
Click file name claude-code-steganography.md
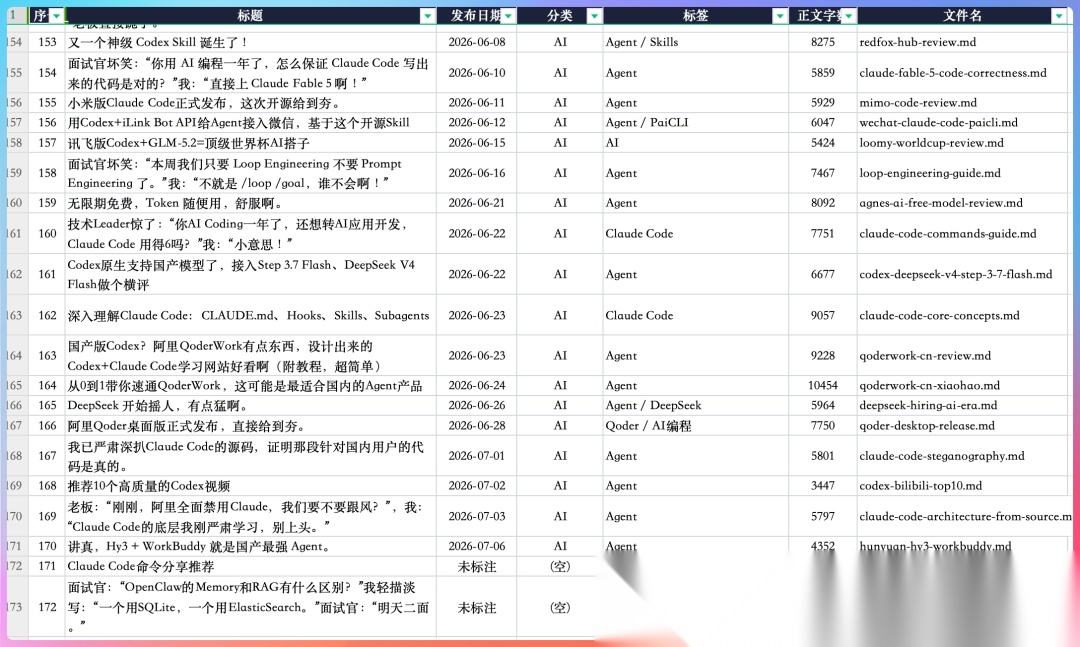[942, 455]
